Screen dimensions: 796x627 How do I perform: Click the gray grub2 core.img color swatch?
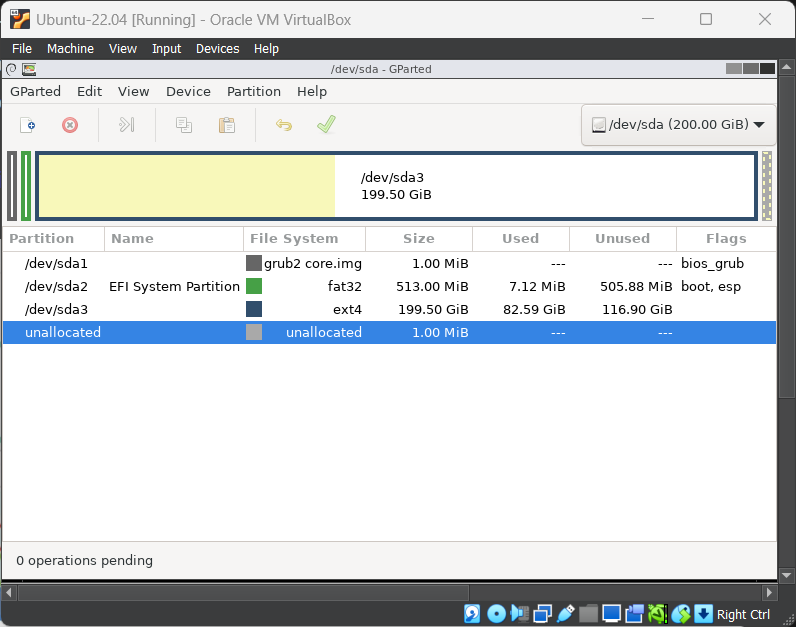point(254,263)
